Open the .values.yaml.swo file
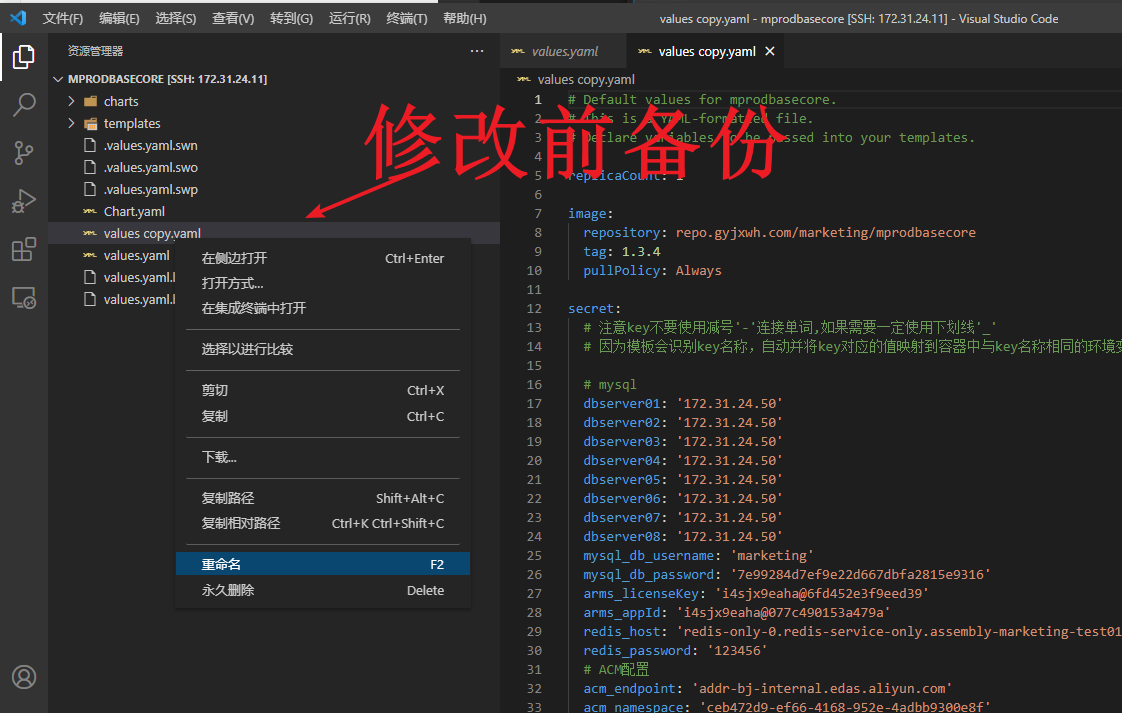Image resolution: width=1122 pixels, height=713 pixels. pos(150,168)
